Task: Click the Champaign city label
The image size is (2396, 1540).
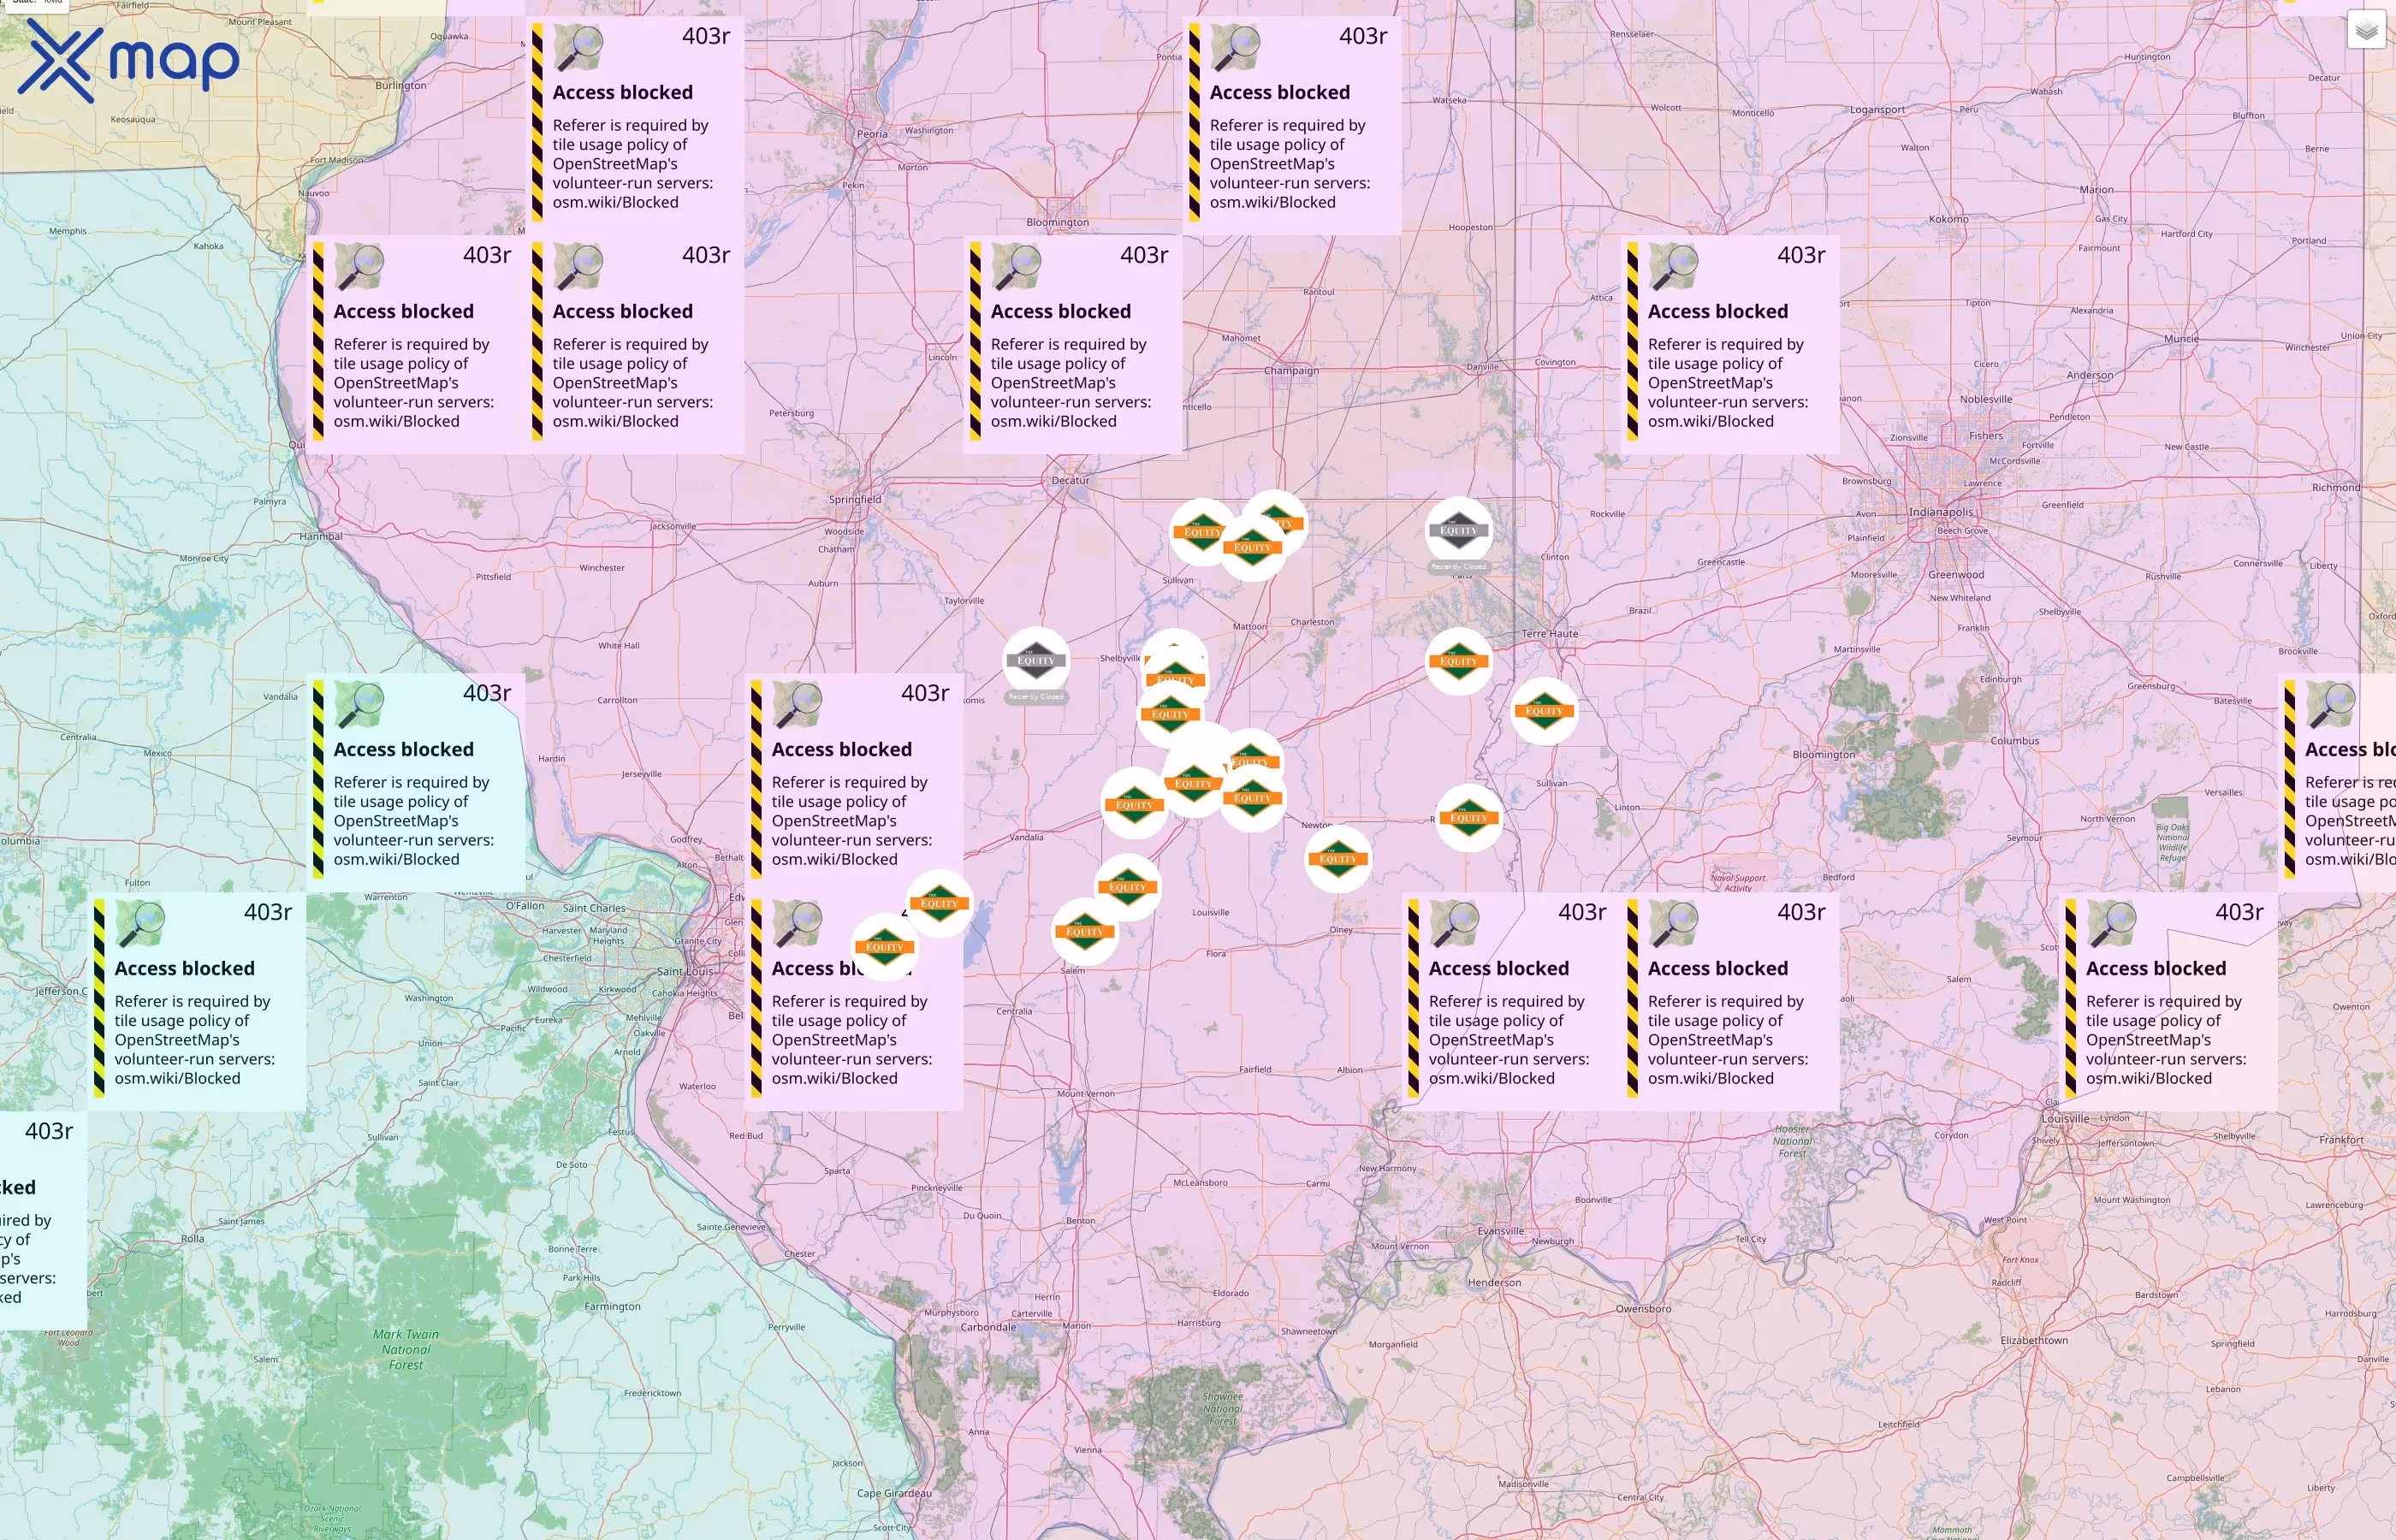Action: click(x=1291, y=371)
